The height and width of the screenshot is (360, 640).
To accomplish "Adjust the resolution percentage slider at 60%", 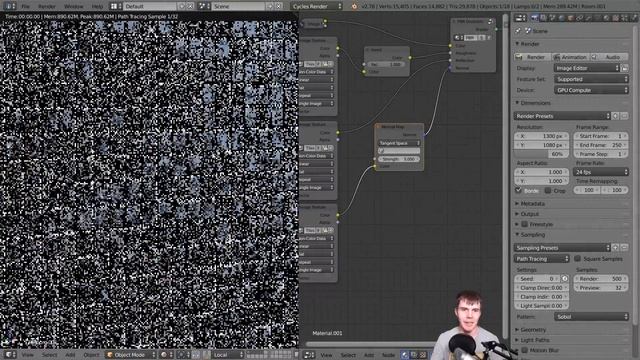I will 541,154.
